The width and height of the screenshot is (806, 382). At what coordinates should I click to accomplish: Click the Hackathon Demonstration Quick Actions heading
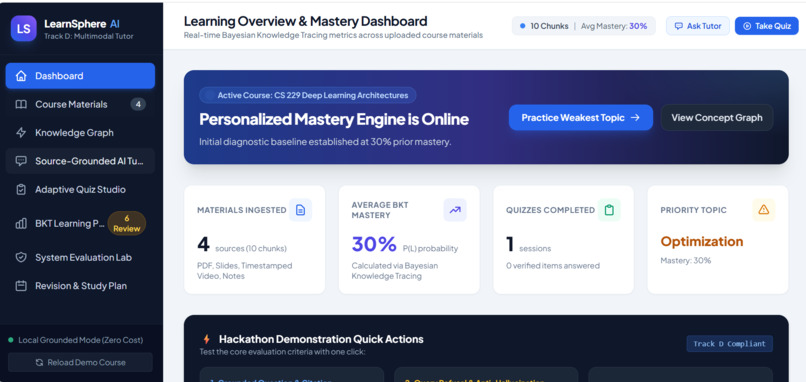[x=321, y=339]
